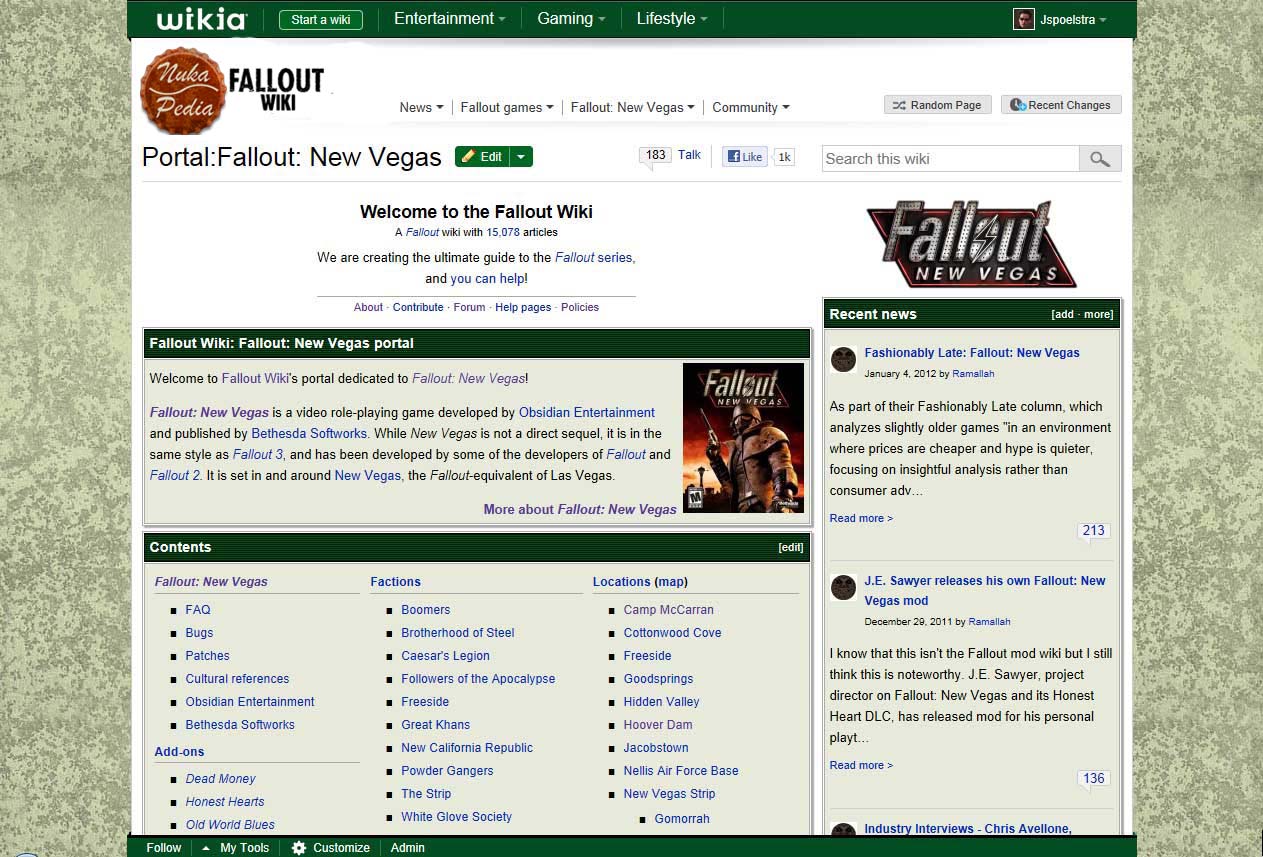Open the Camp McCarran location link
Viewport: 1263px width, 857px height.
coord(668,609)
